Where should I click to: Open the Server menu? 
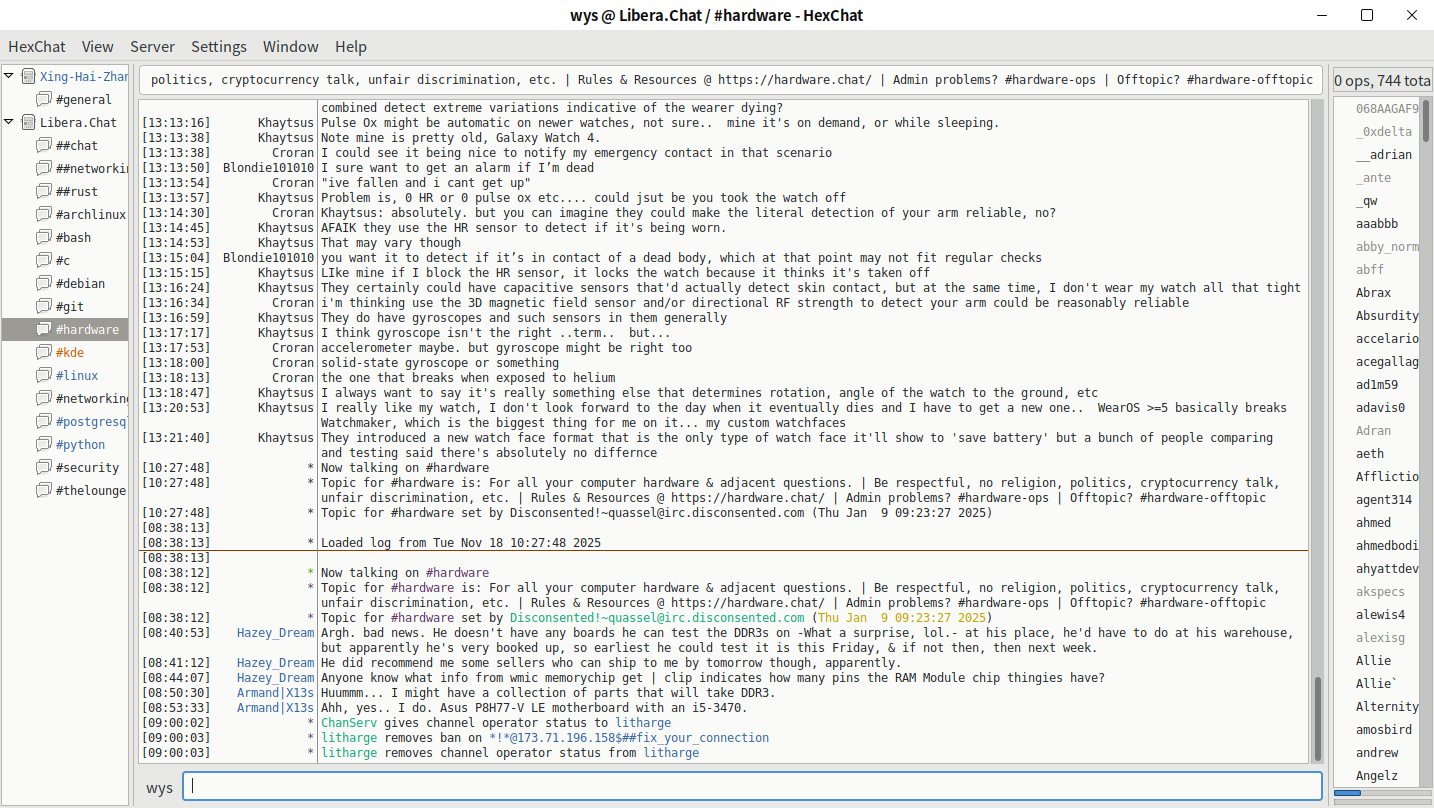(x=152, y=47)
